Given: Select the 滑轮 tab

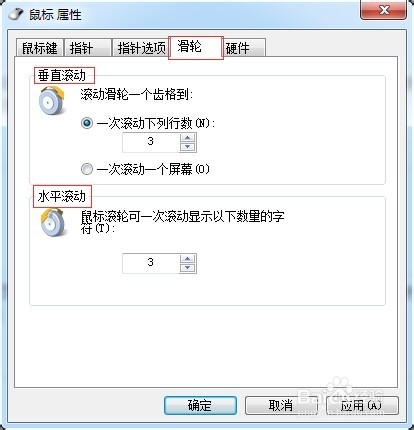Looking at the screenshot, I should [x=196, y=47].
